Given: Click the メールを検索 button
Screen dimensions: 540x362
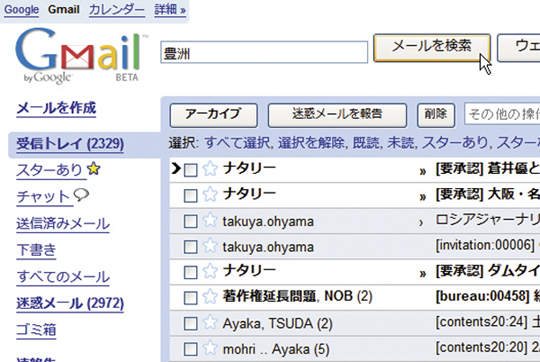Looking at the screenshot, I should click(432, 48).
